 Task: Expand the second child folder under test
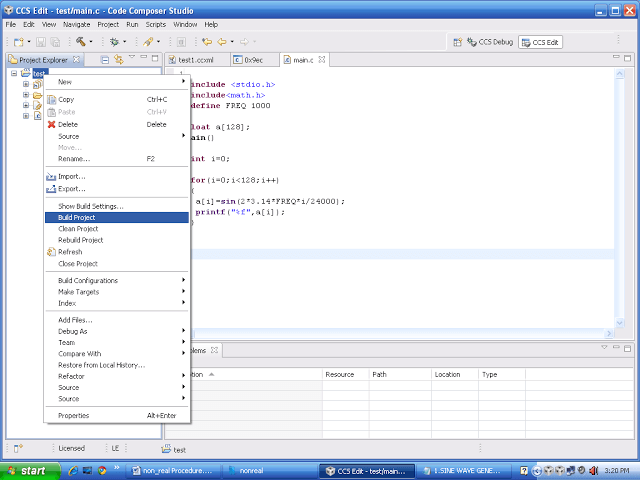pos(26,95)
